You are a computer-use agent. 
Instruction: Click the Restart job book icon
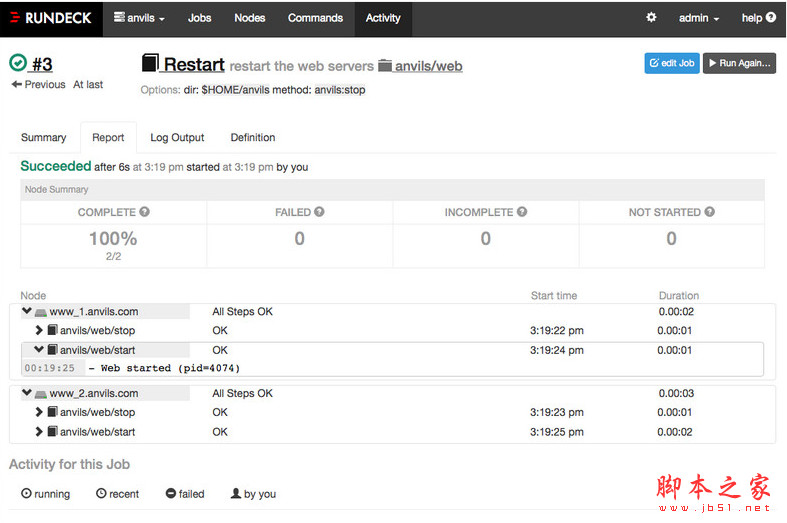click(150, 63)
